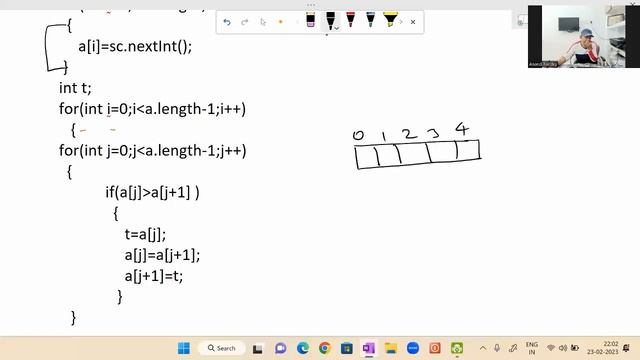This screenshot has height=360, width=640.
Task: Choose the dark blue pen
Action: coord(370,20)
